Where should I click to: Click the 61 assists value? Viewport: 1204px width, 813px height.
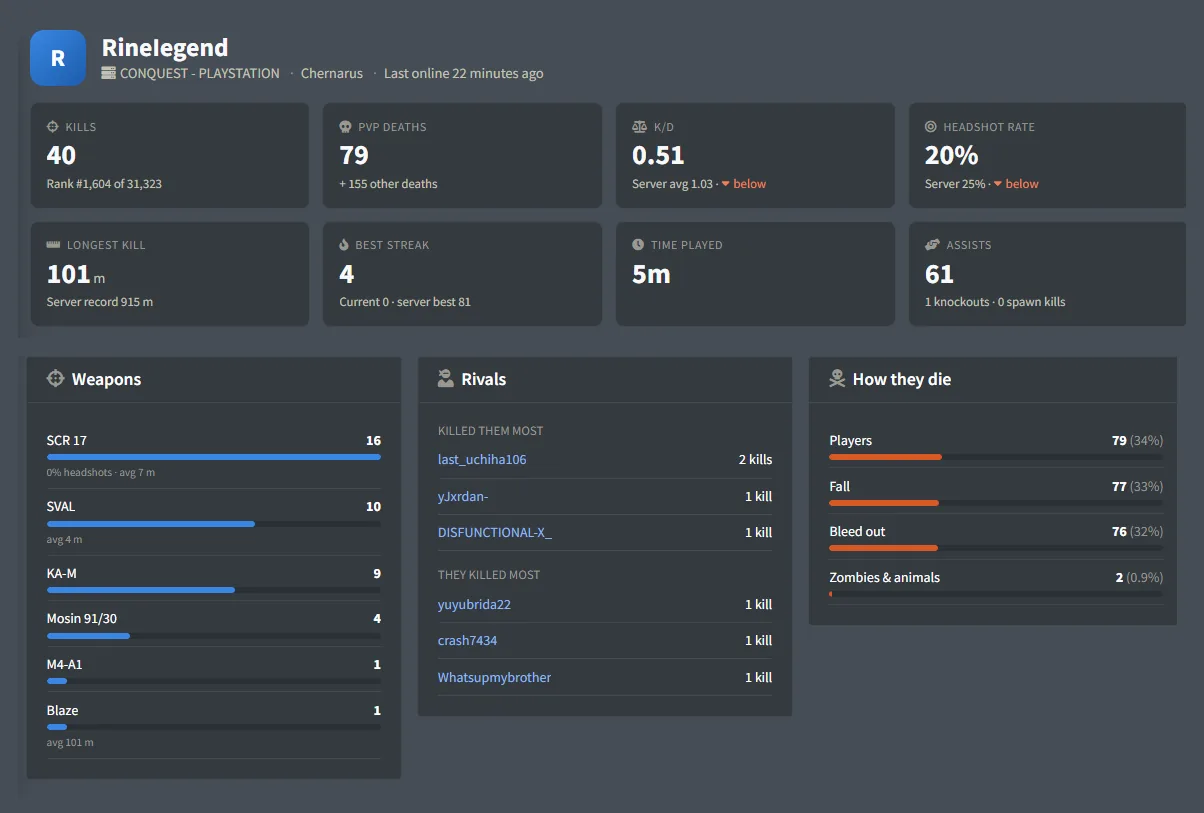939,274
